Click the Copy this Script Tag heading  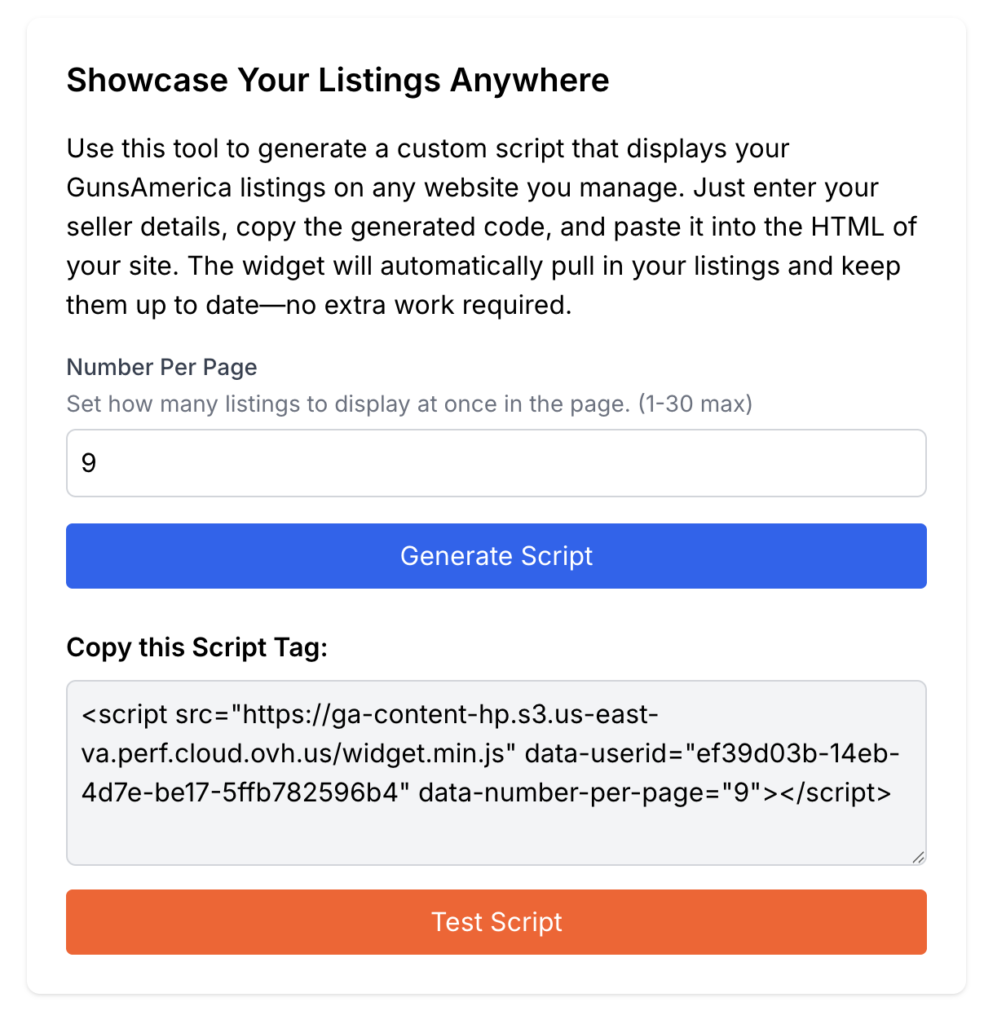[197, 647]
